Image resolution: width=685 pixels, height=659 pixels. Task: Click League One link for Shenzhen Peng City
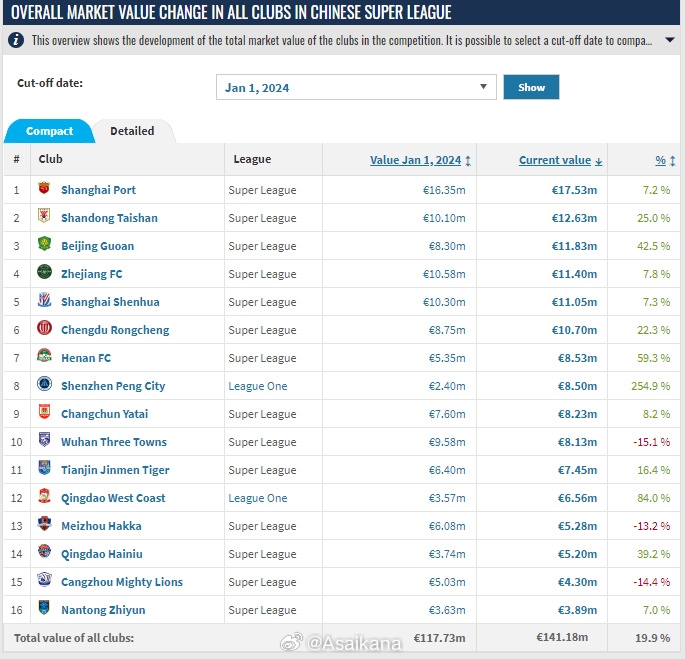click(258, 386)
